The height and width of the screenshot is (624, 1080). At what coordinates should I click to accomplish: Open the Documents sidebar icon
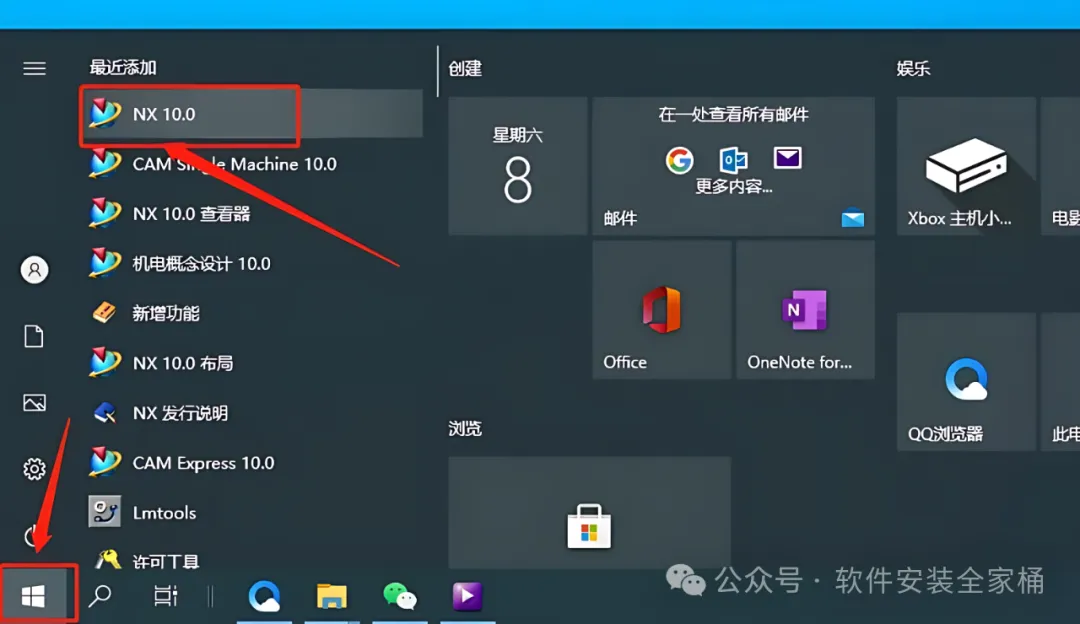34,336
